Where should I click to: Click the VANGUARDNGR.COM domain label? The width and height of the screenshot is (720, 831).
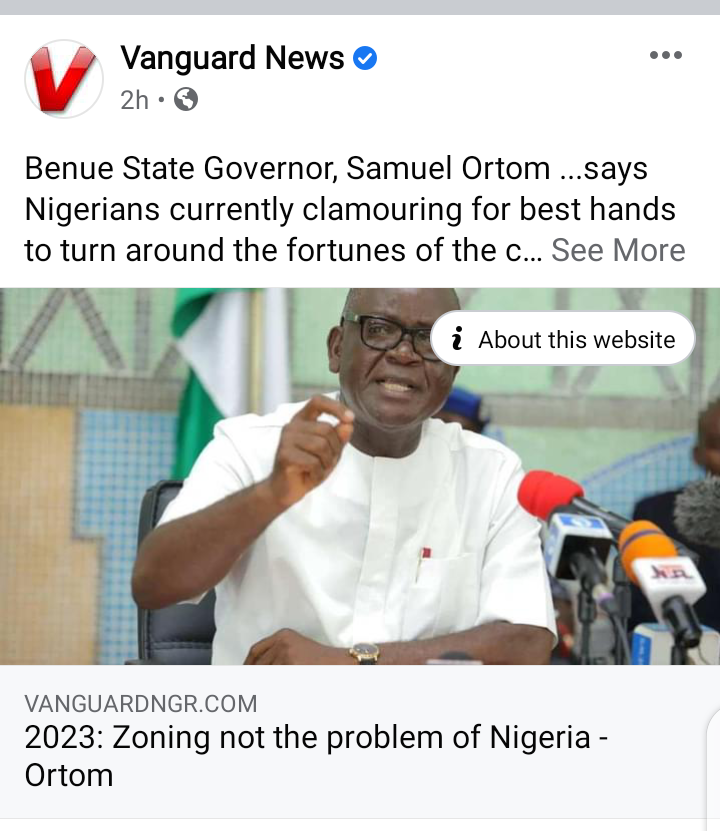[x=141, y=704]
